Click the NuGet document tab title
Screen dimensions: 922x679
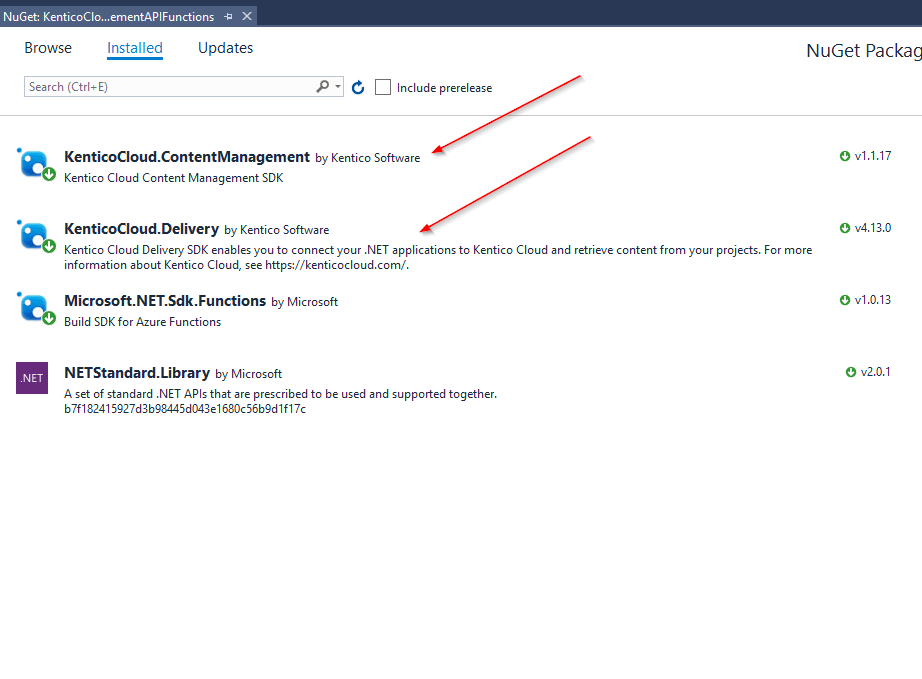[108, 17]
